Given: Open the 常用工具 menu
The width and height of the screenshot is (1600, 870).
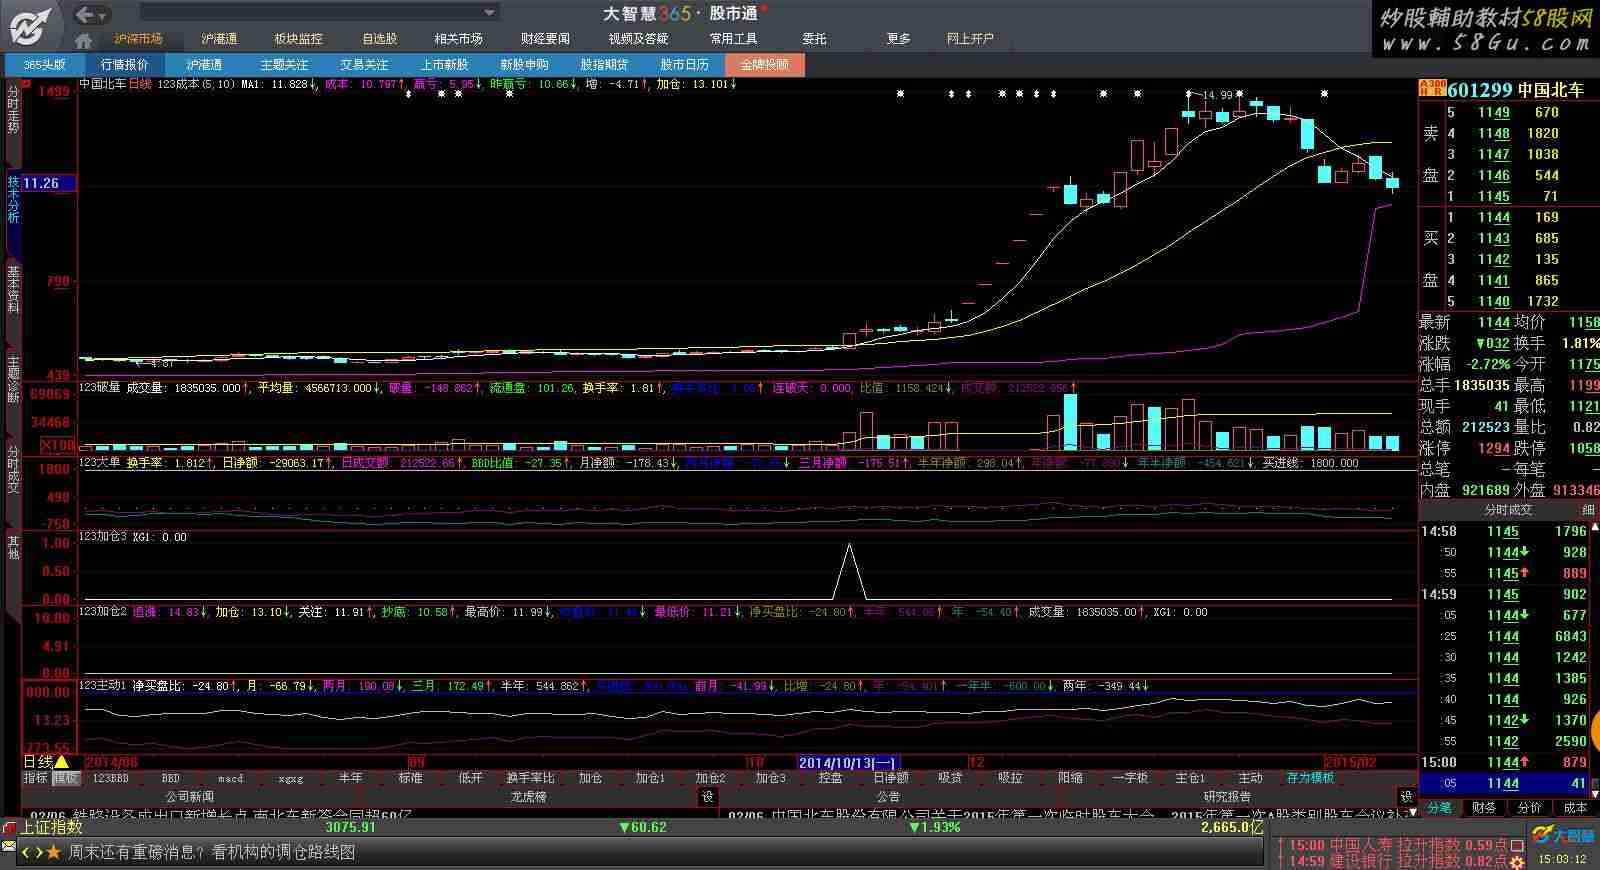Looking at the screenshot, I should [733, 39].
